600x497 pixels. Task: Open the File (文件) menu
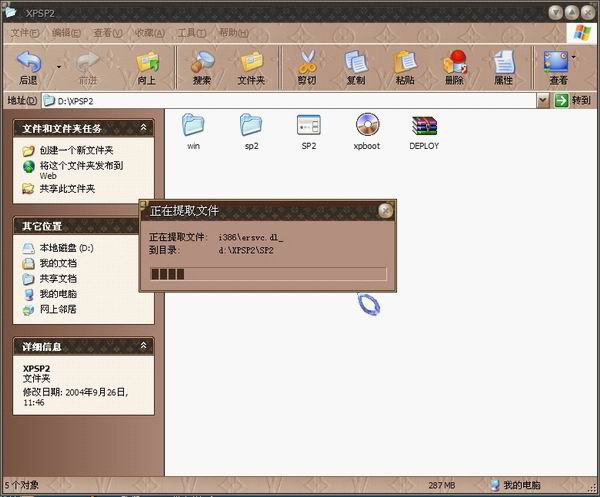(24, 33)
